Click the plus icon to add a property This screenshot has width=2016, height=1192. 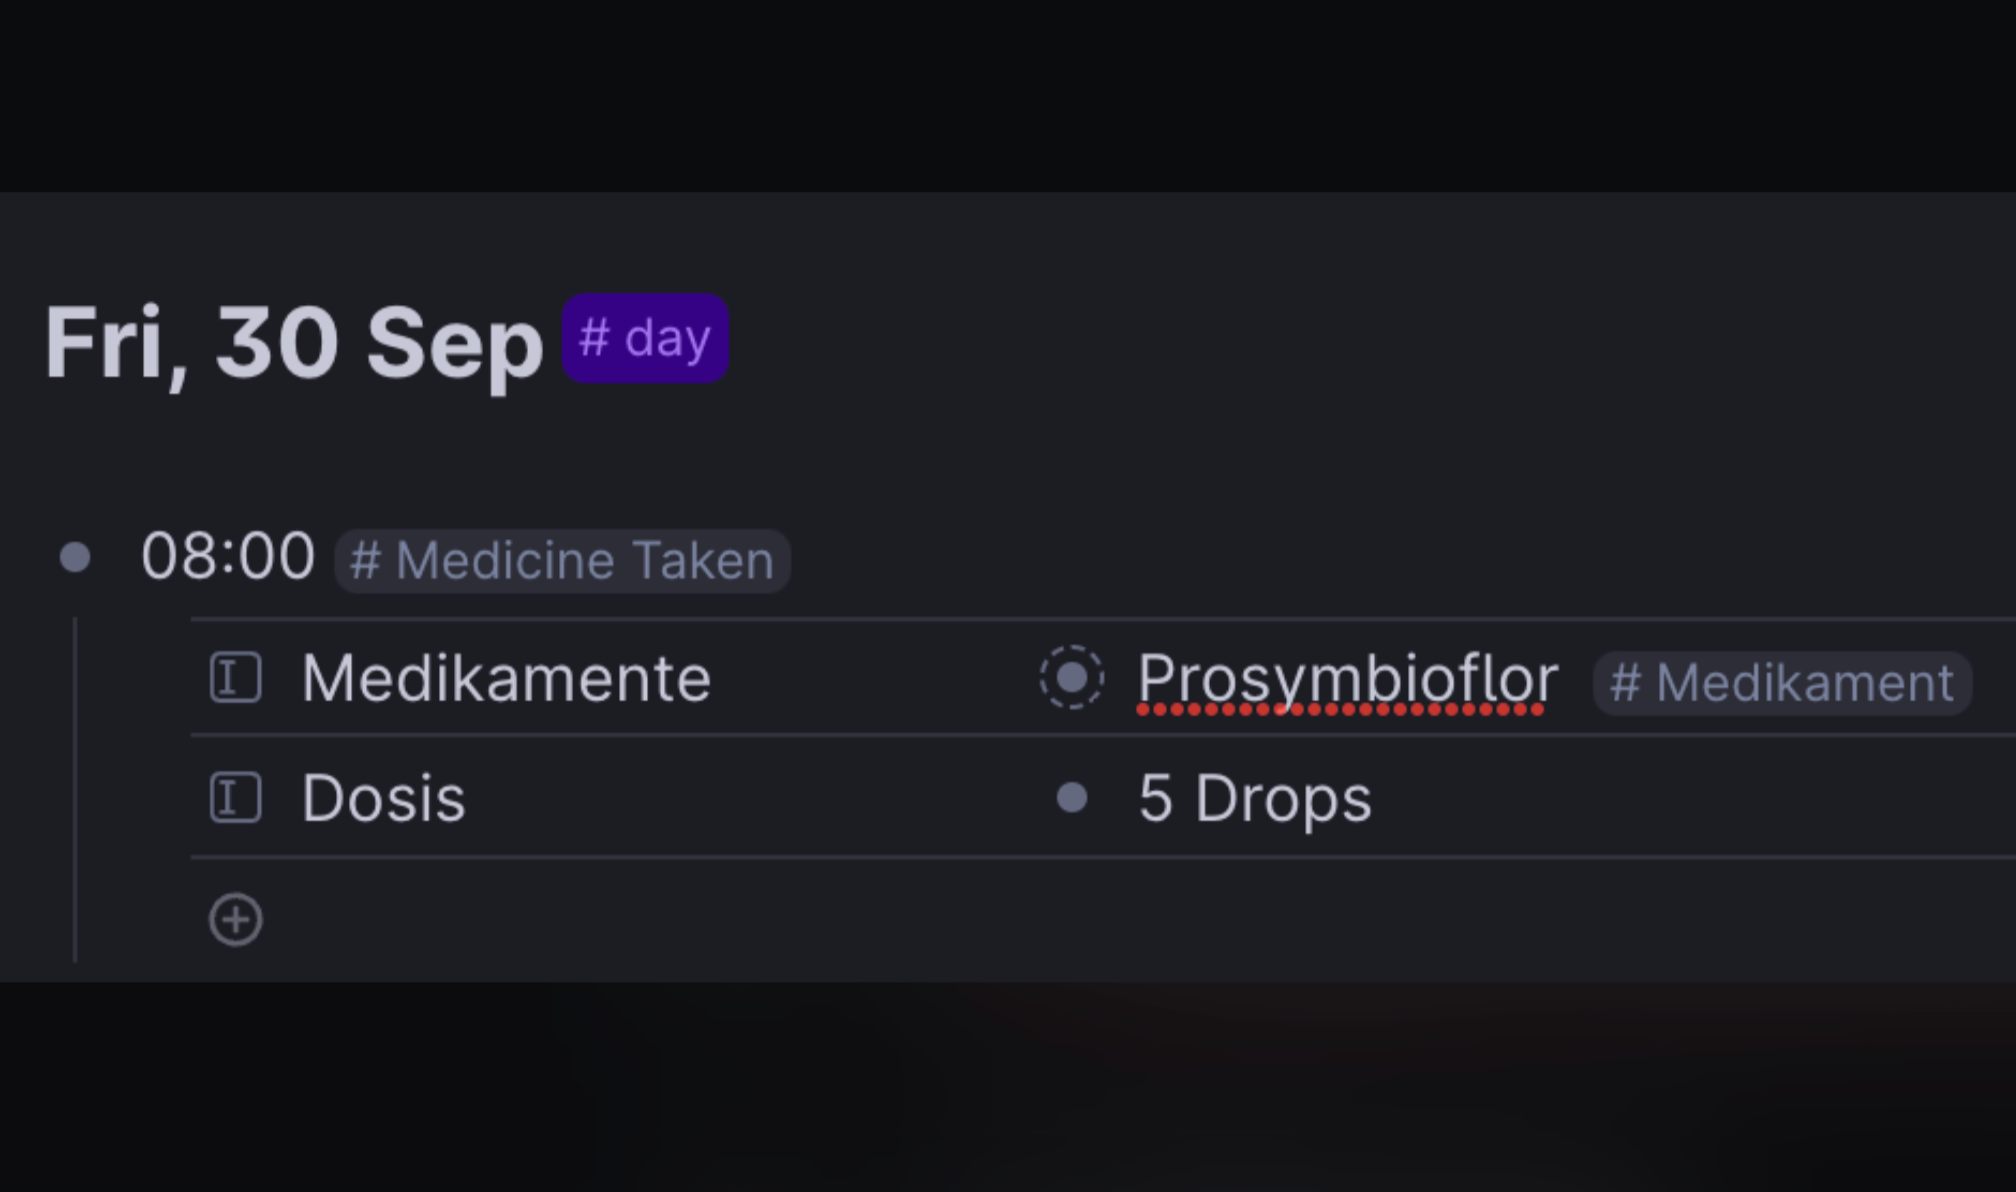235,918
